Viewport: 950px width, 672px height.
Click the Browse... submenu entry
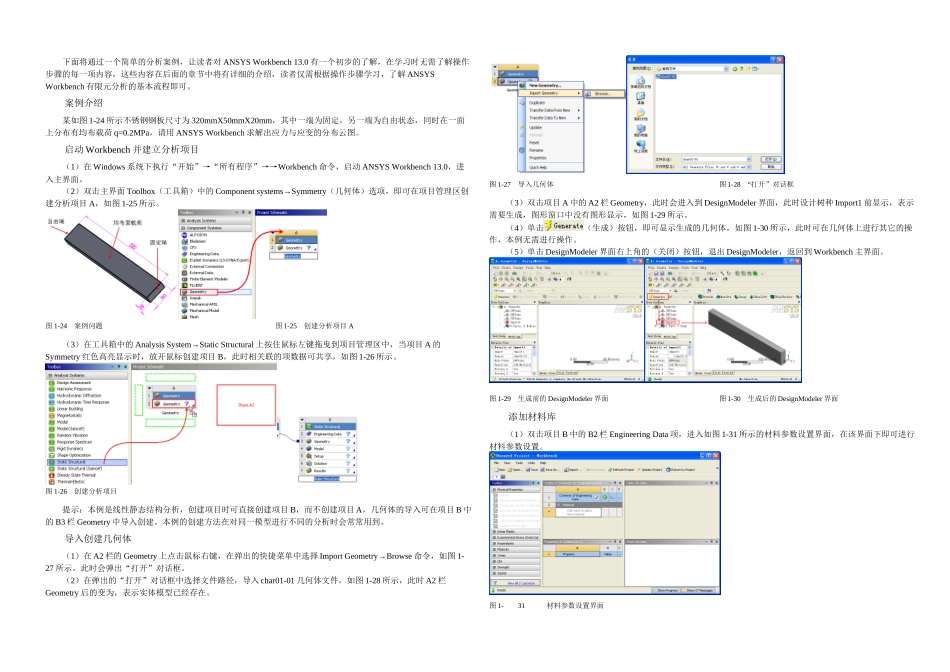click(x=604, y=94)
